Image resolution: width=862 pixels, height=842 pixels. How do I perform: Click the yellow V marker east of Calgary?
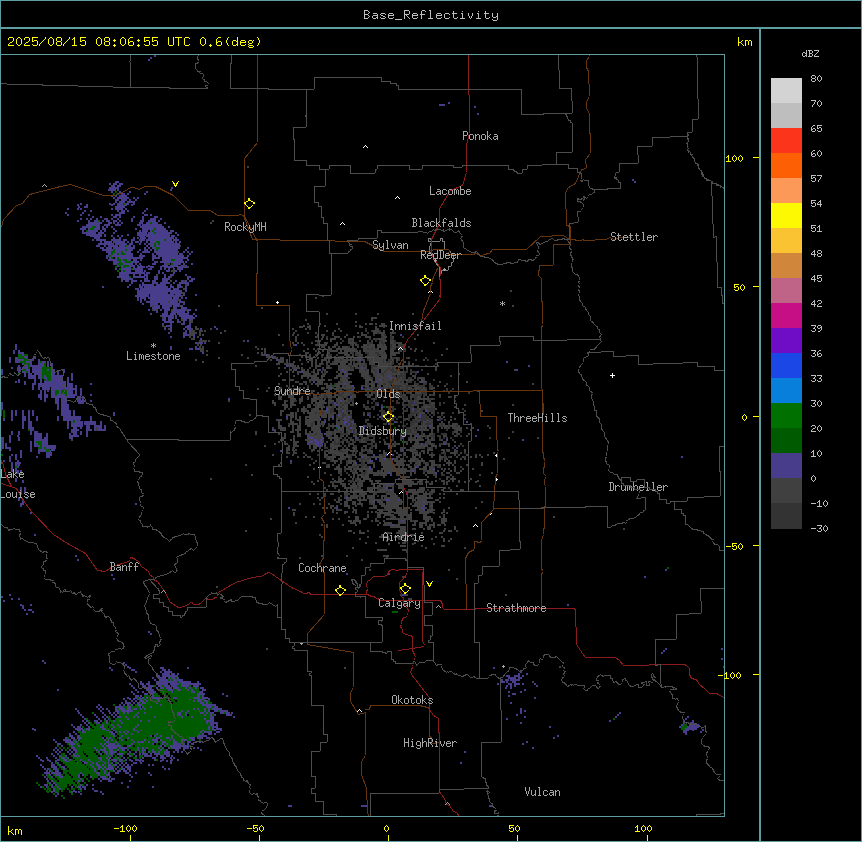point(429,584)
